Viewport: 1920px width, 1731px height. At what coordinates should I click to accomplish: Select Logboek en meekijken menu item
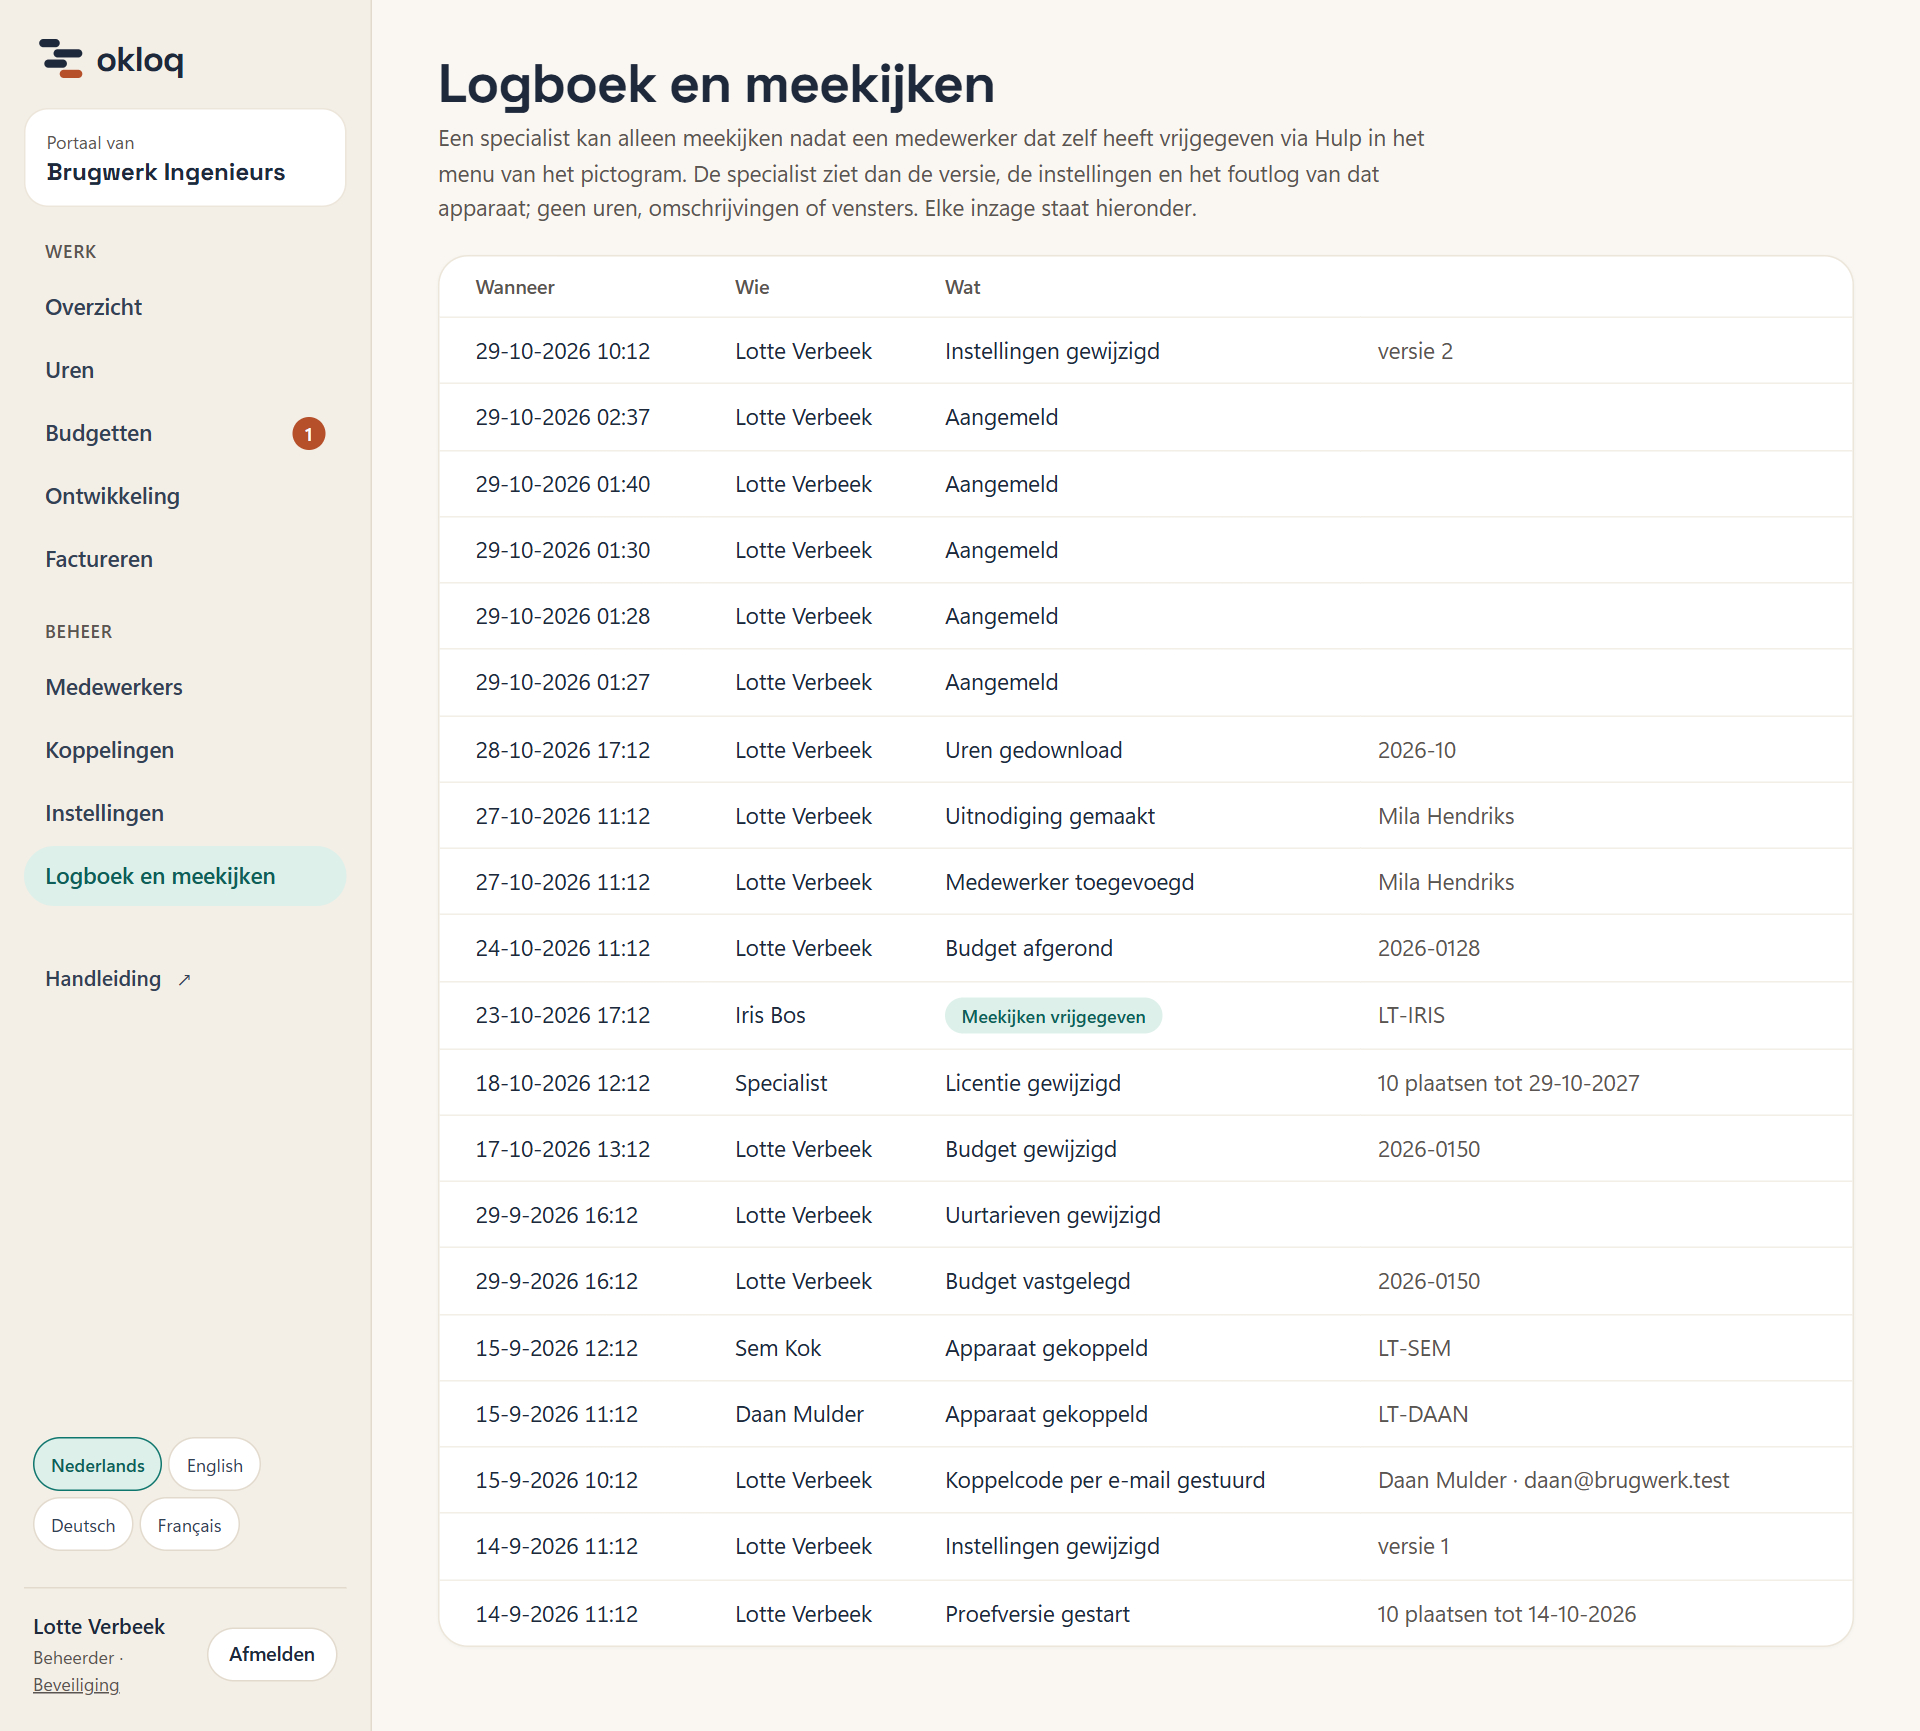pos(185,876)
